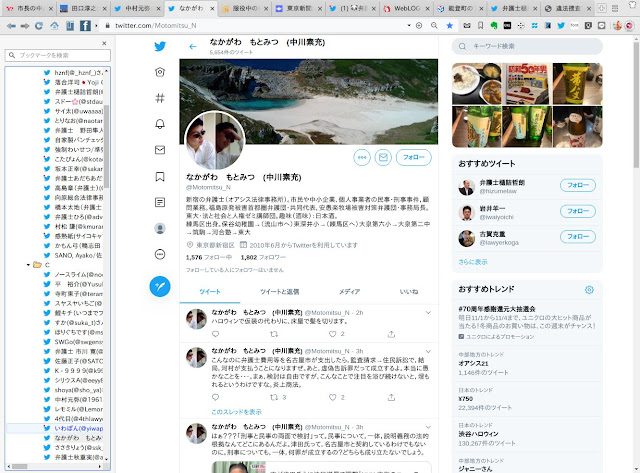
Task: Like the Halloween haircut tweet
Action: [333, 334]
